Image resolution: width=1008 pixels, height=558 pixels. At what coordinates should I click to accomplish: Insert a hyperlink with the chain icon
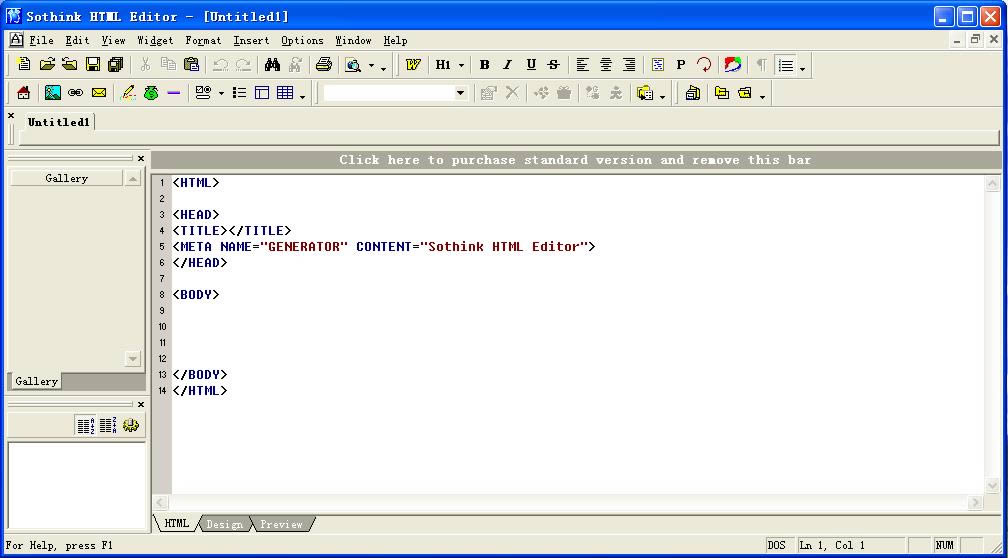click(x=75, y=93)
